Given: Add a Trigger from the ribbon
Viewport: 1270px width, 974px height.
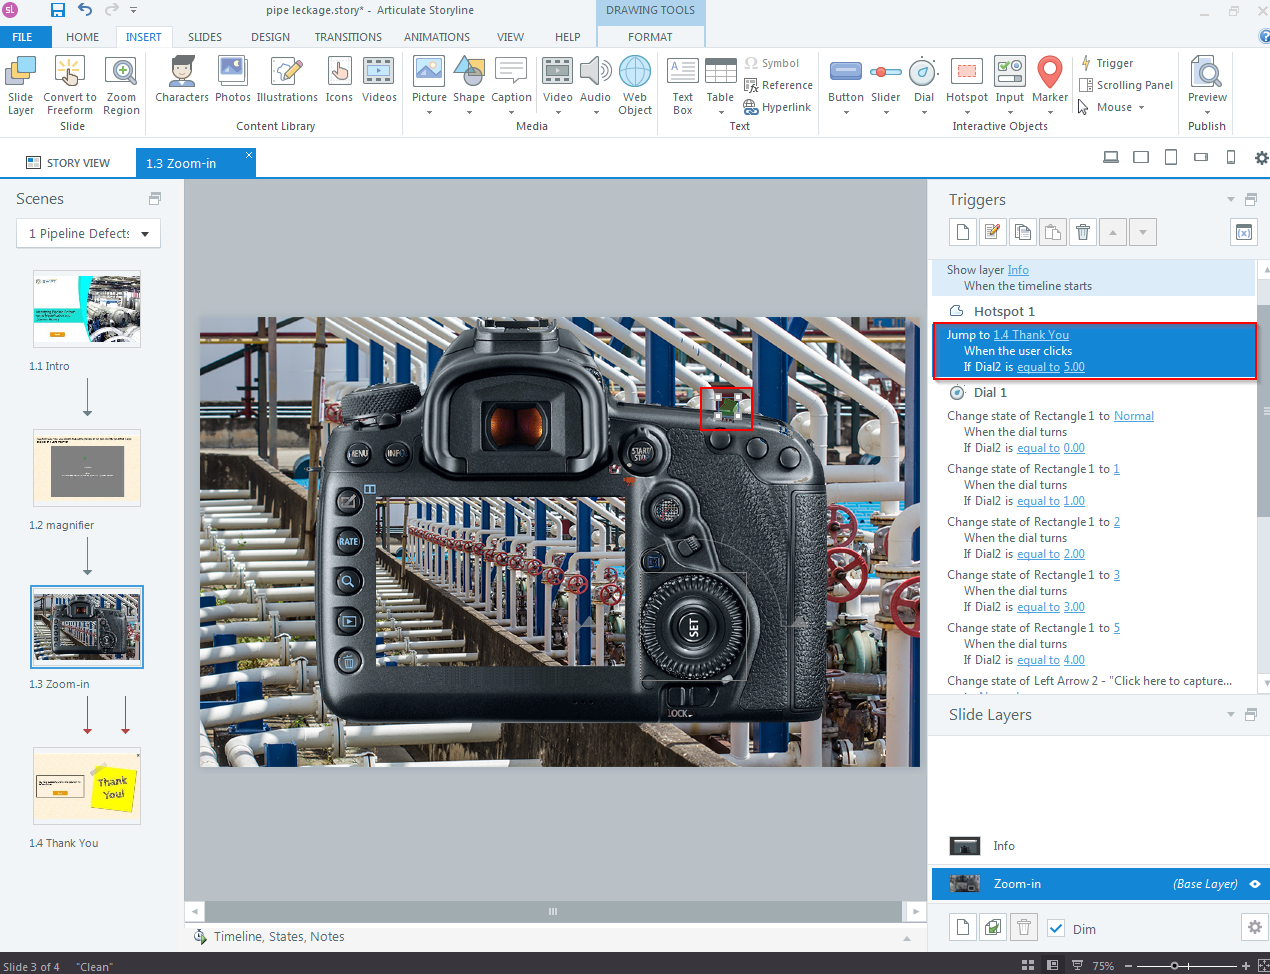Looking at the screenshot, I should click(1106, 63).
